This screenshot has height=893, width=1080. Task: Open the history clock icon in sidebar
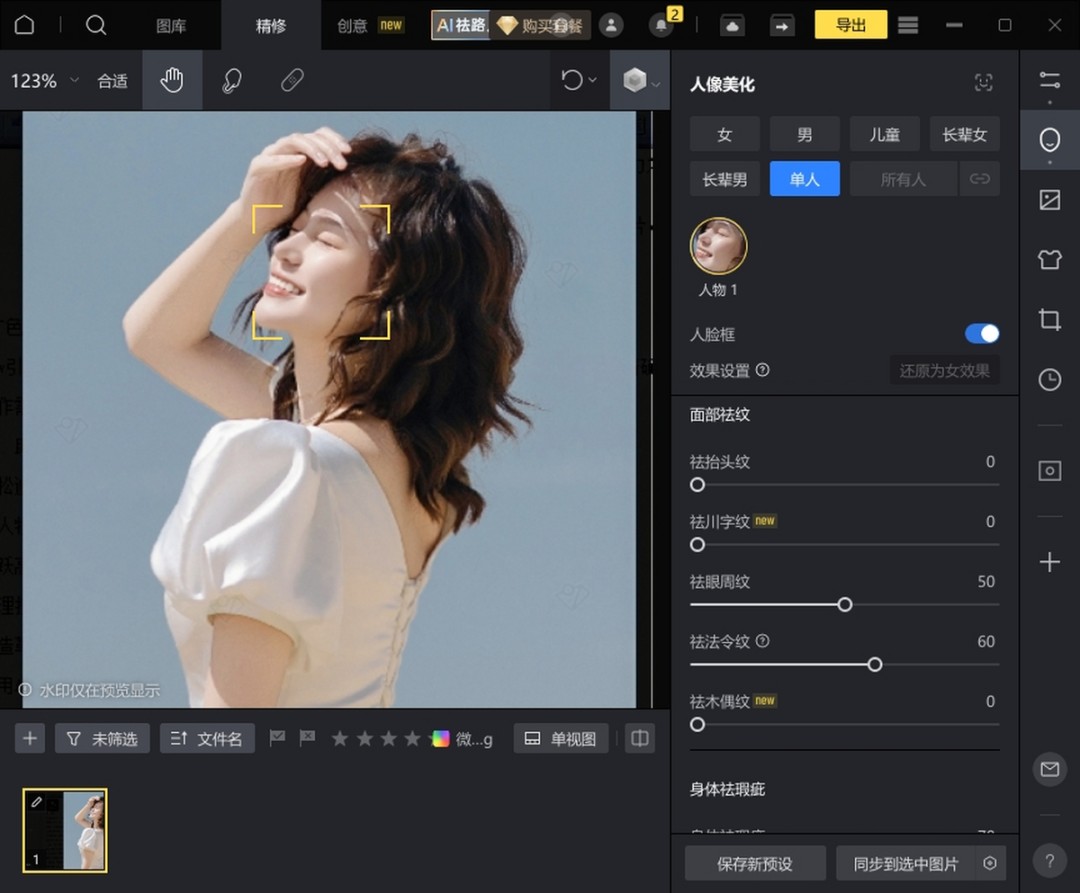1049,380
